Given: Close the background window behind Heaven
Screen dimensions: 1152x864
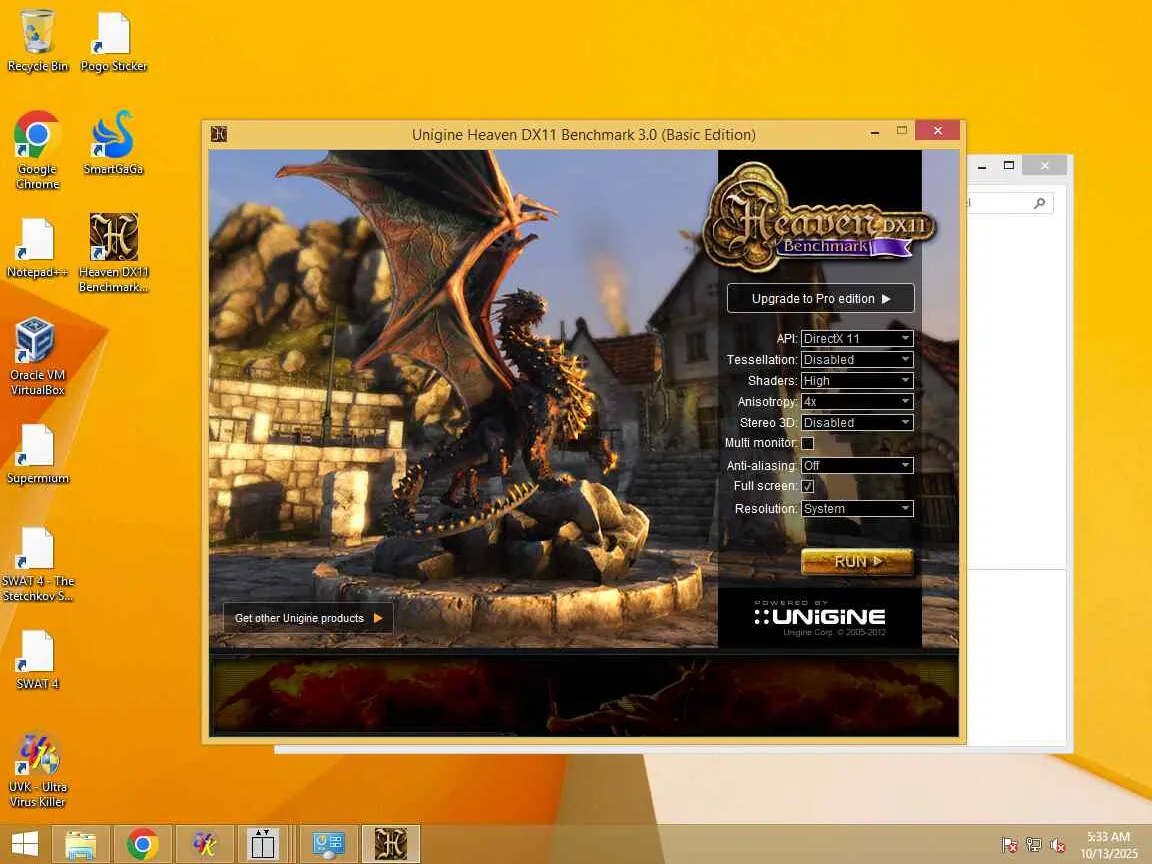Looking at the screenshot, I should (1045, 165).
